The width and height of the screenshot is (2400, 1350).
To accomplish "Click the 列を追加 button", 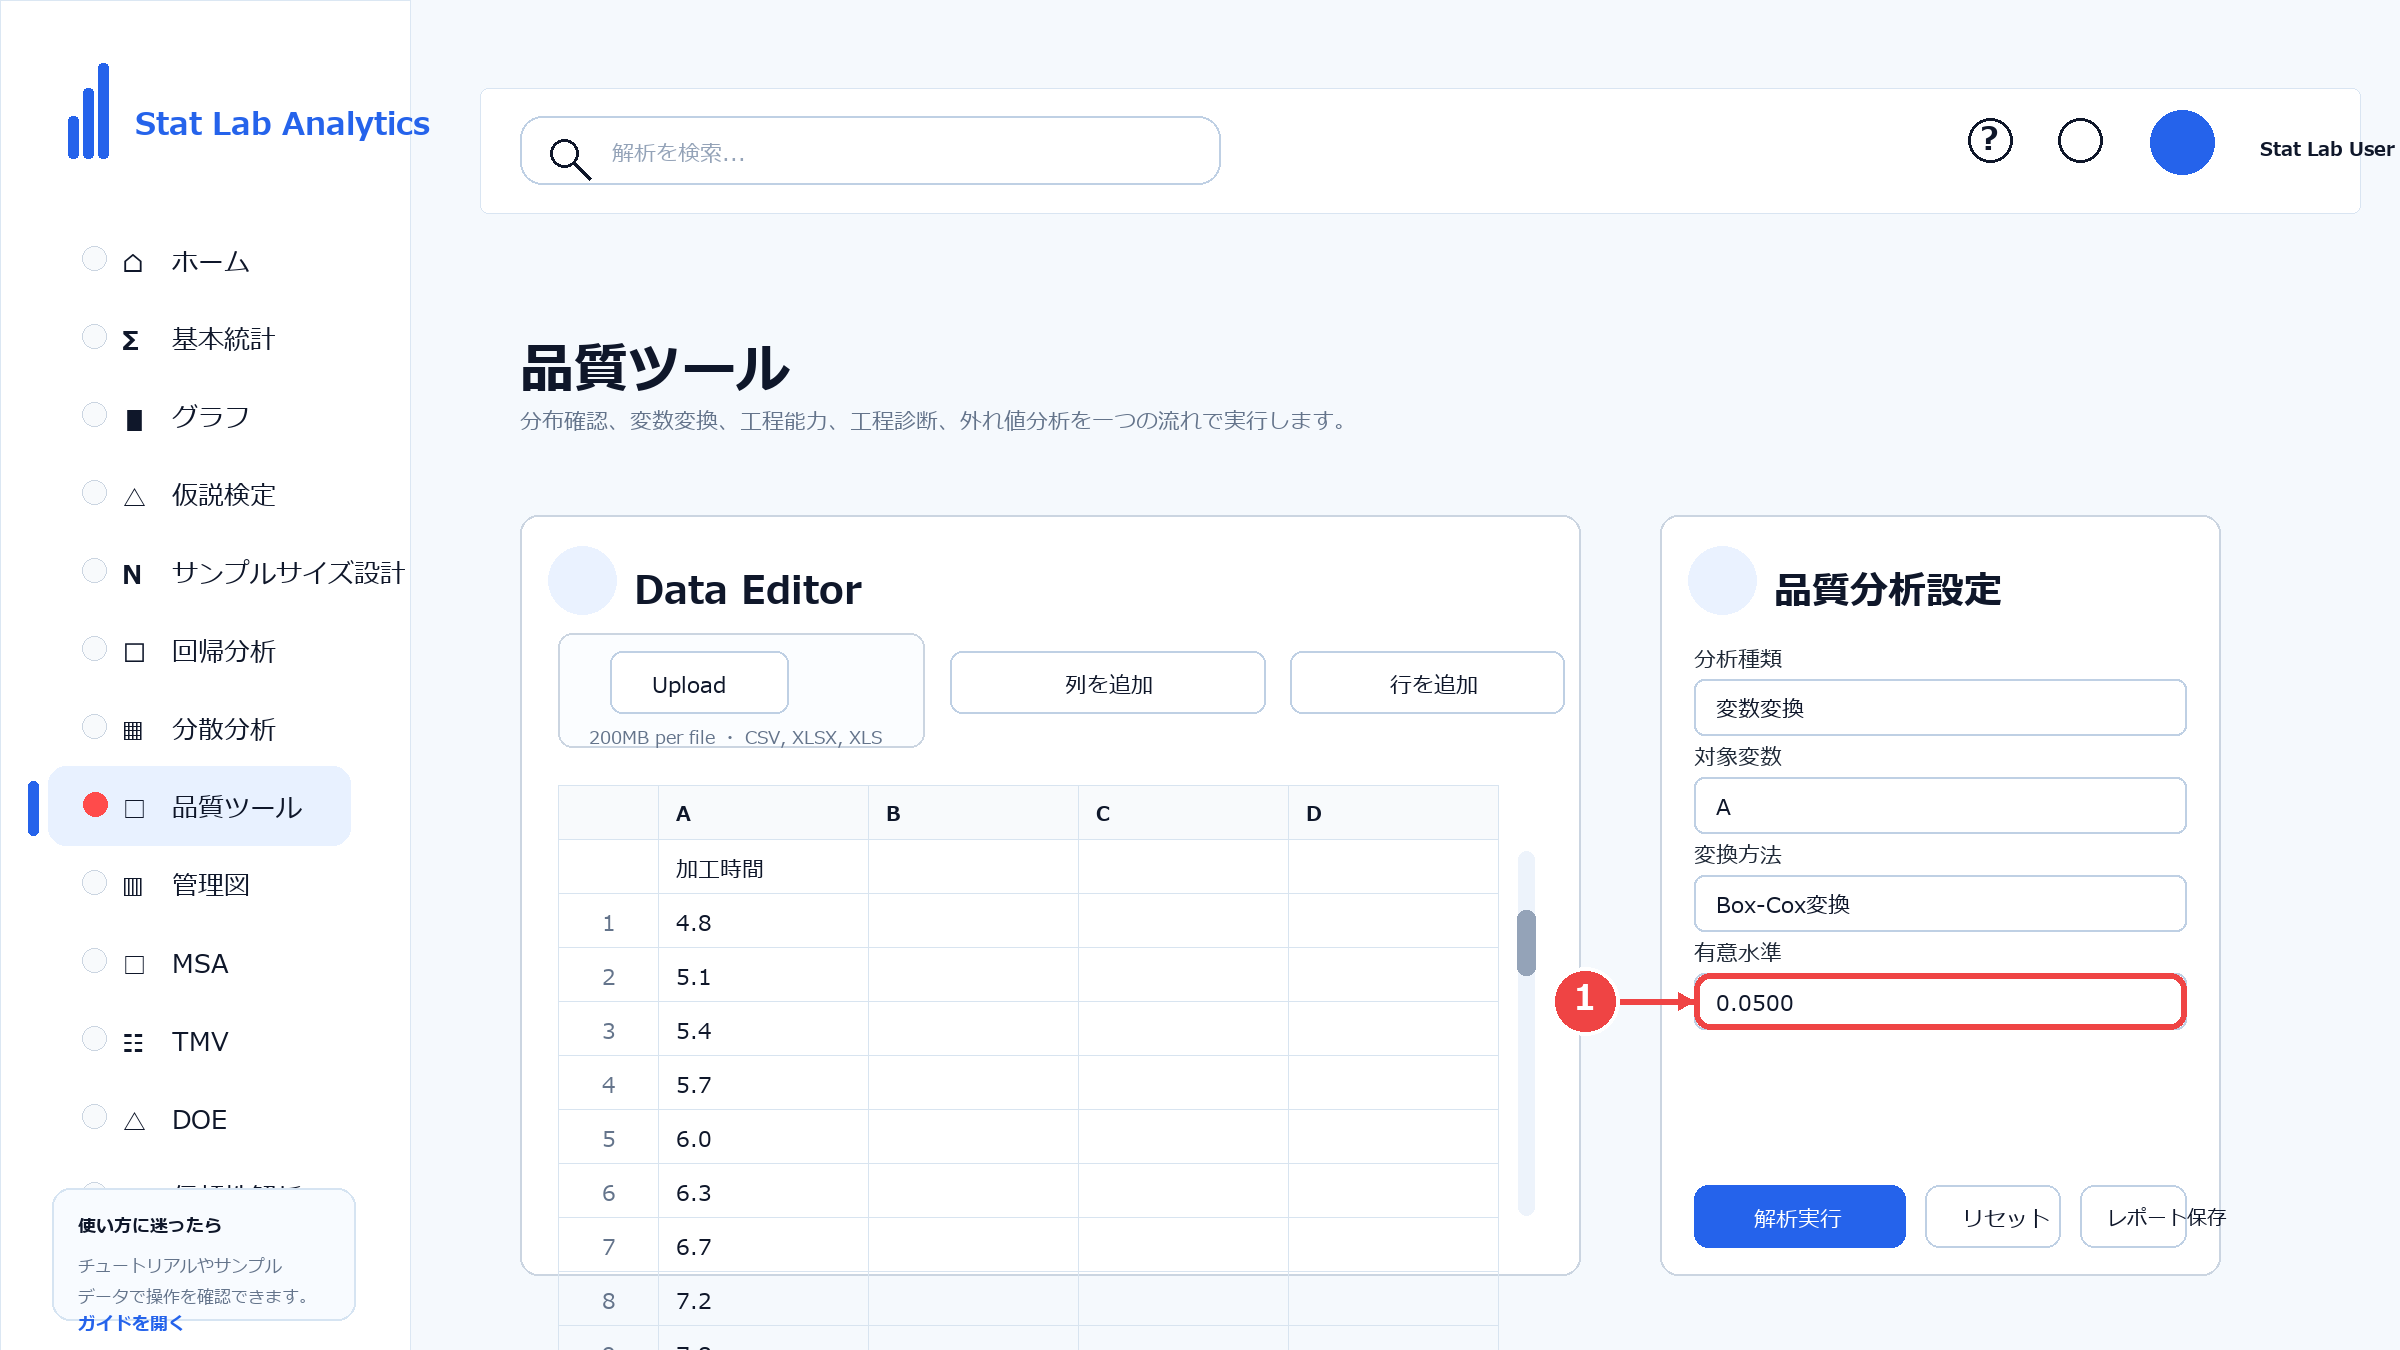I will click(x=1108, y=684).
